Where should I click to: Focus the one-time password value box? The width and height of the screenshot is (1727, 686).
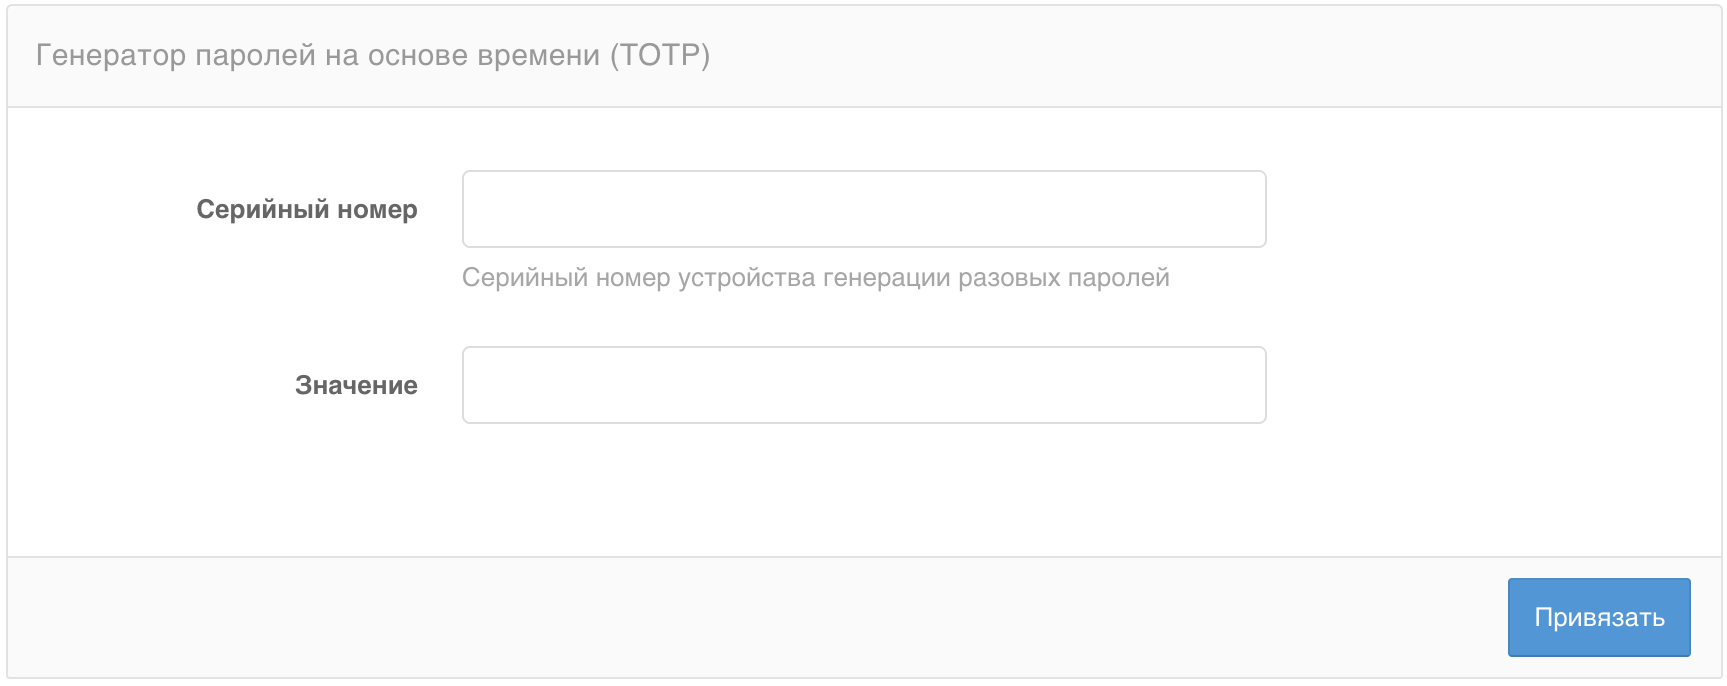[864, 385]
